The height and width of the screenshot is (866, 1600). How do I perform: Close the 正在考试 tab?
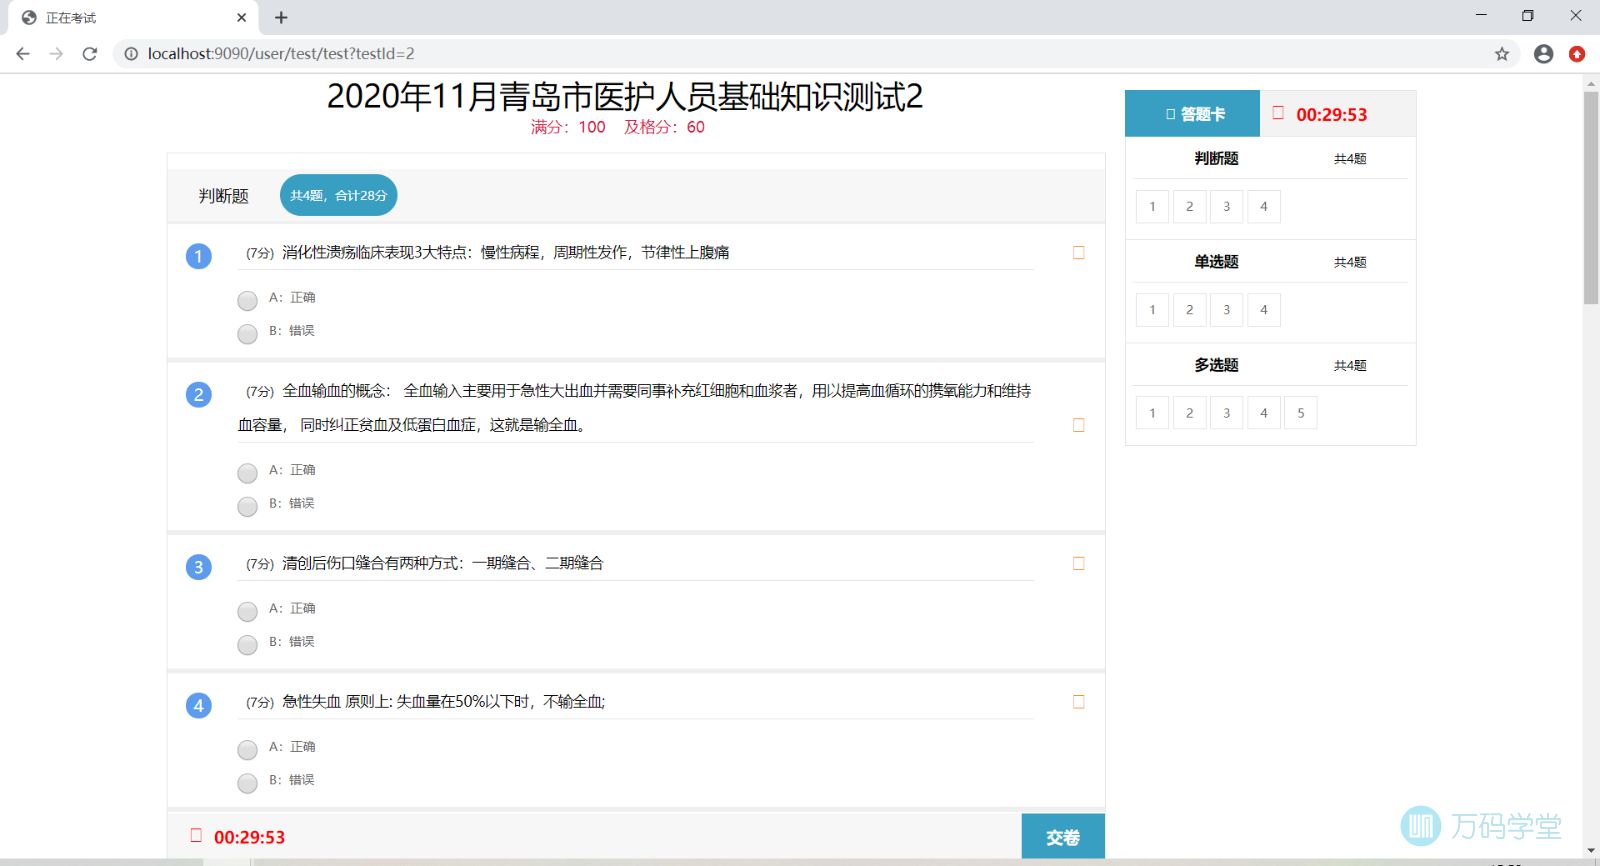(241, 17)
